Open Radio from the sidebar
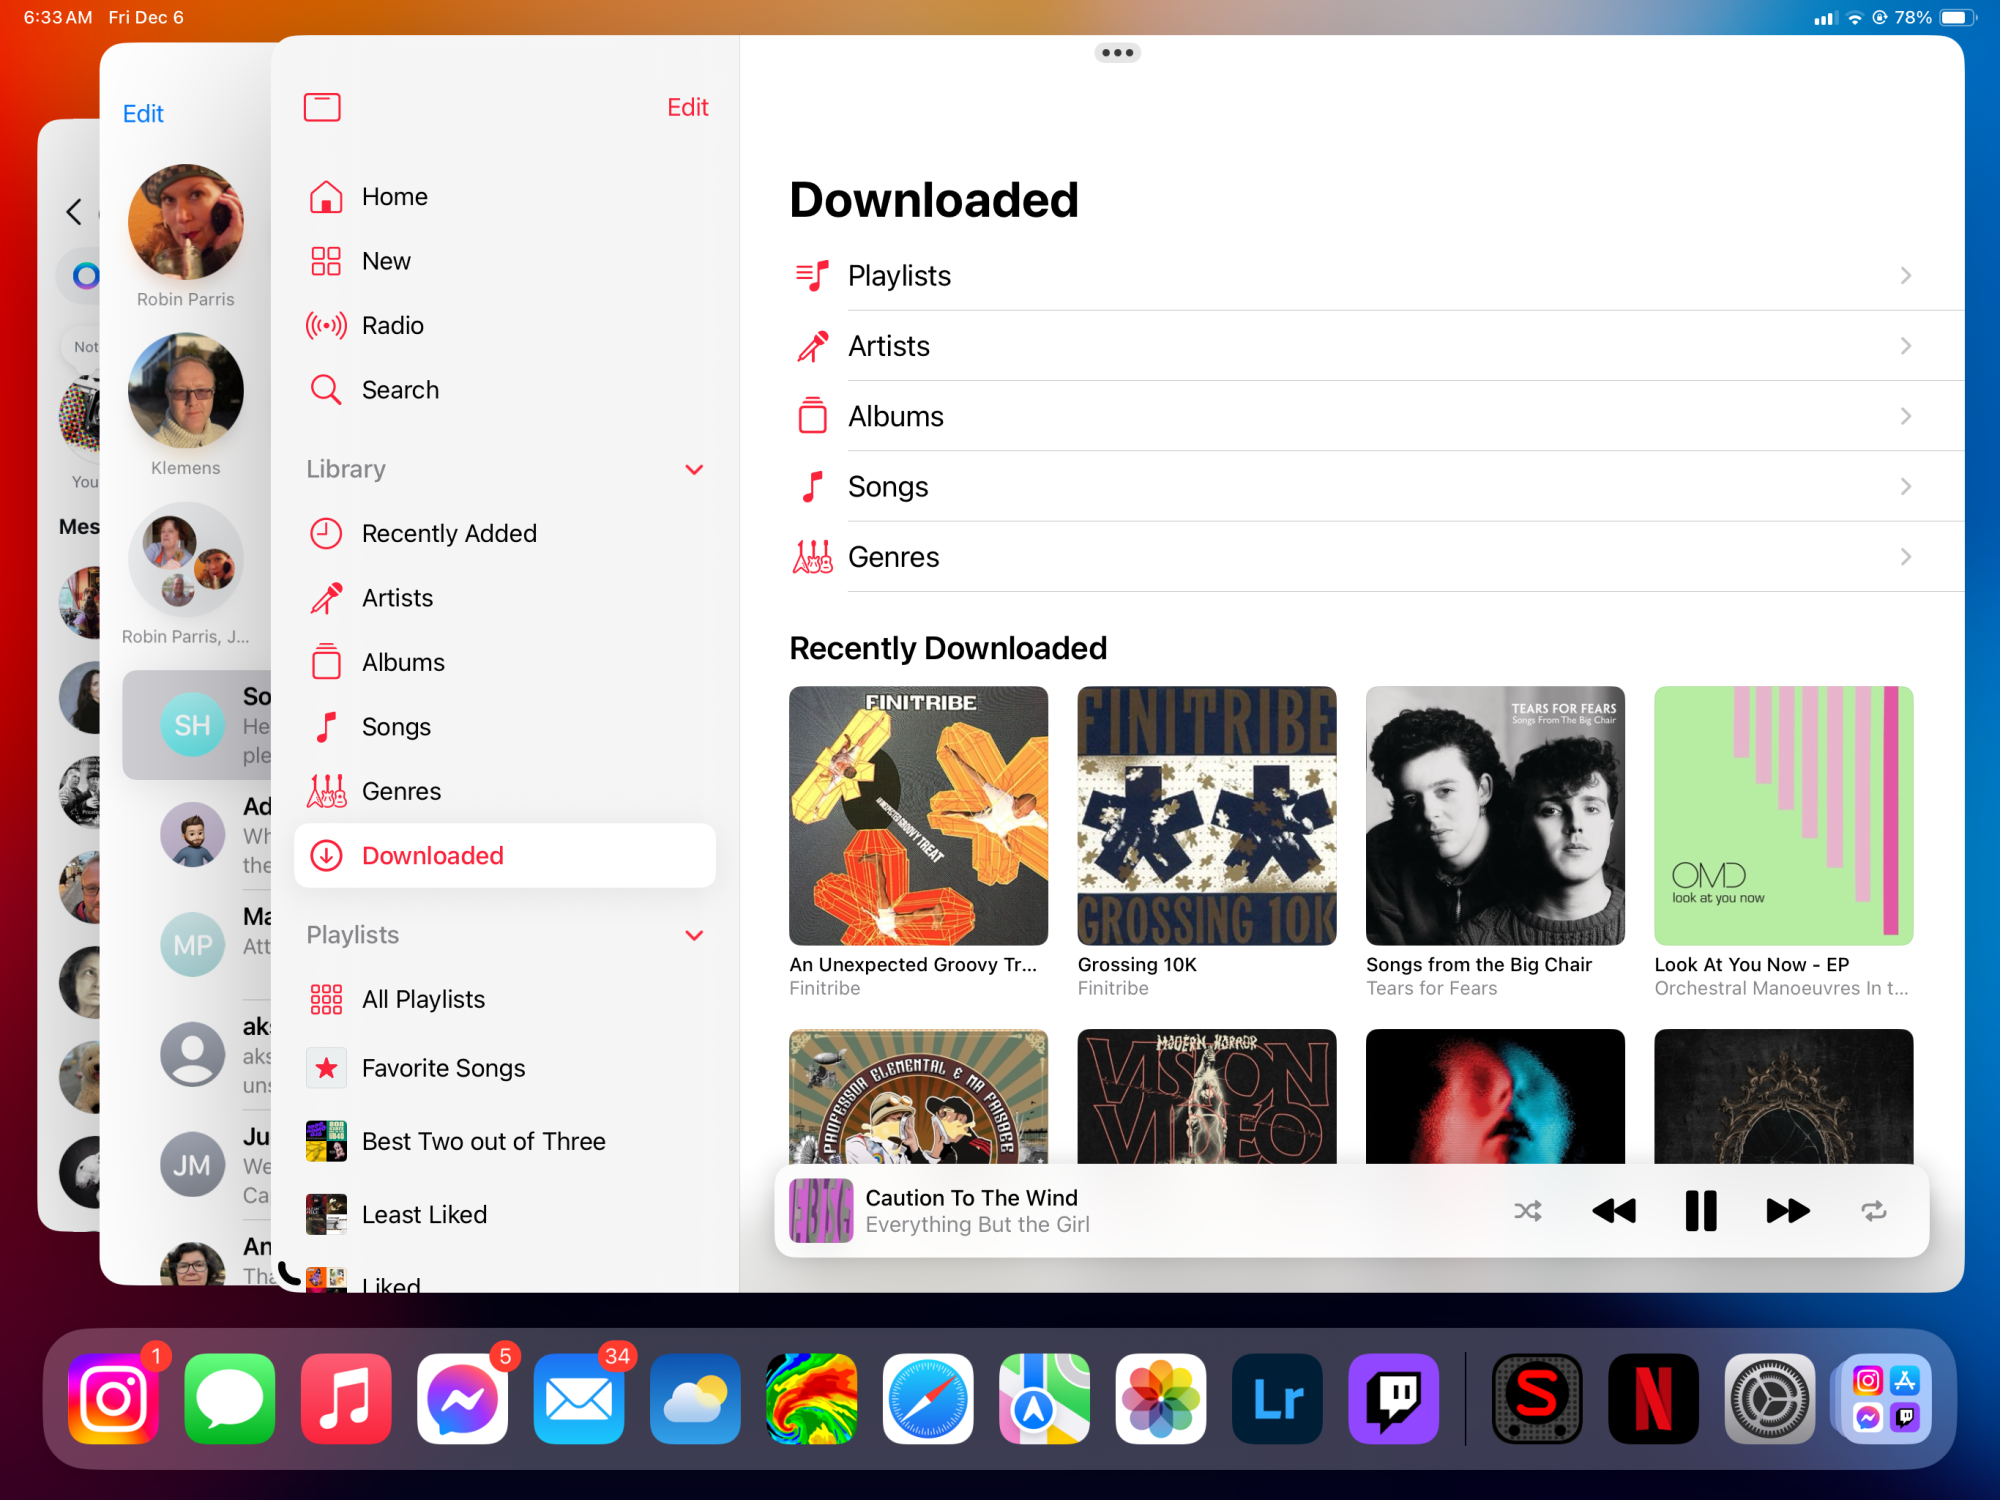The width and height of the screenshot is (2000, 1500). pos(392,325)
